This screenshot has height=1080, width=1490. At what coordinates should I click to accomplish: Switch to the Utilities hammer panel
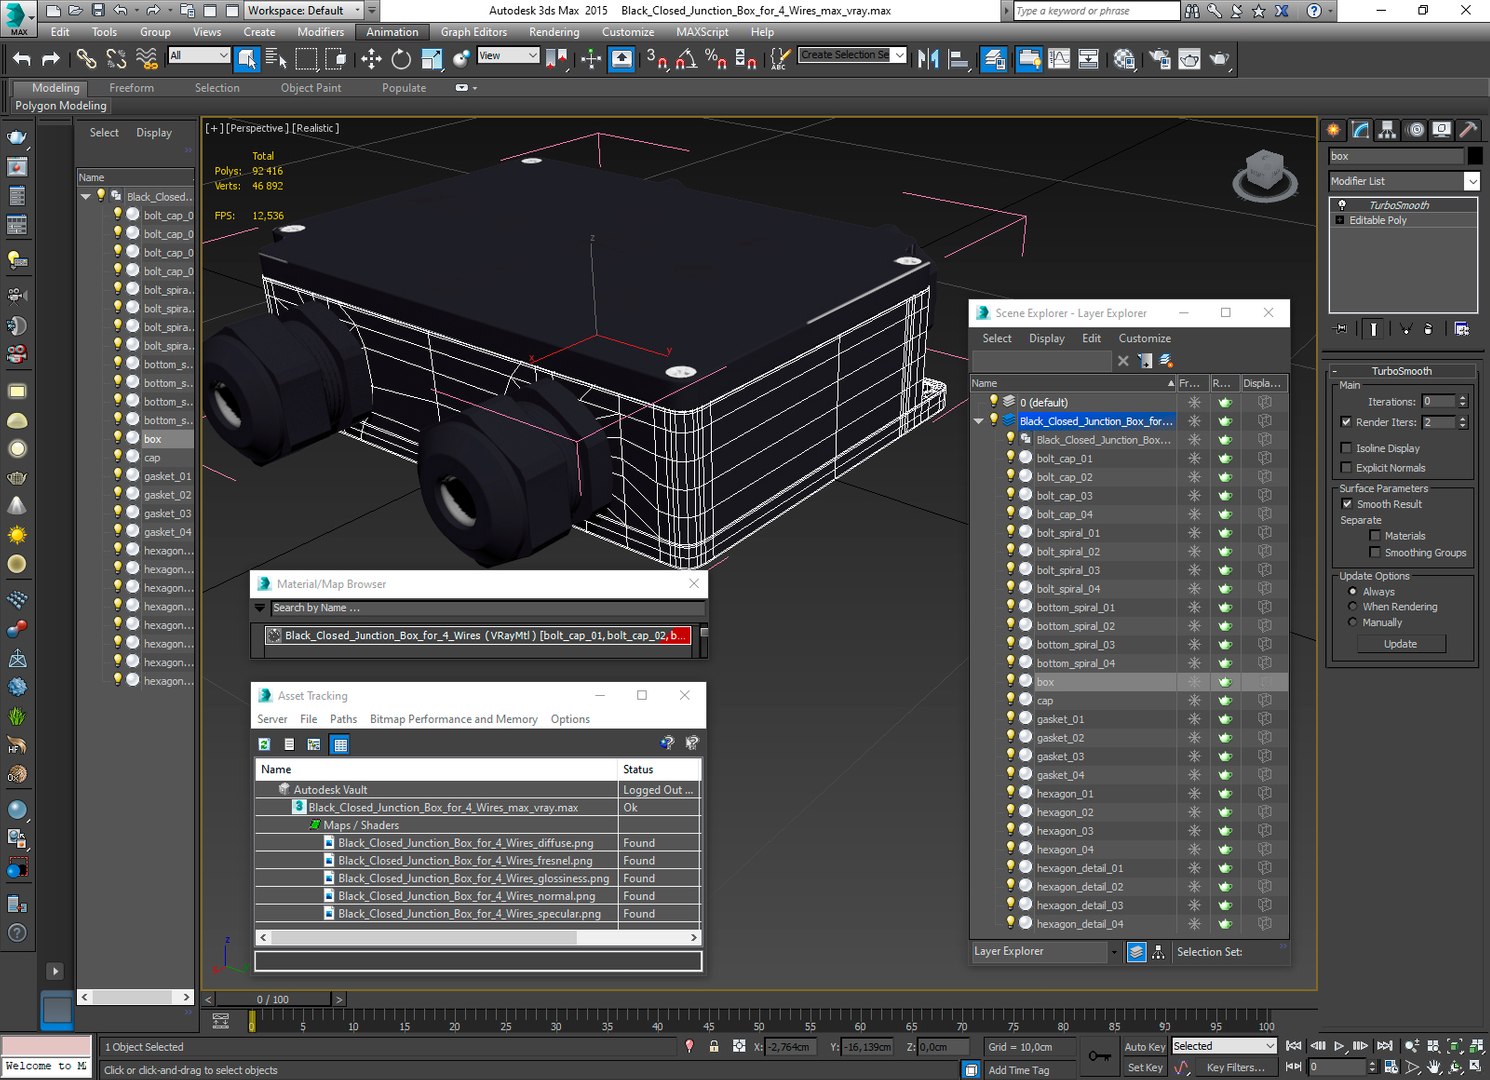tap(1468, 130)
